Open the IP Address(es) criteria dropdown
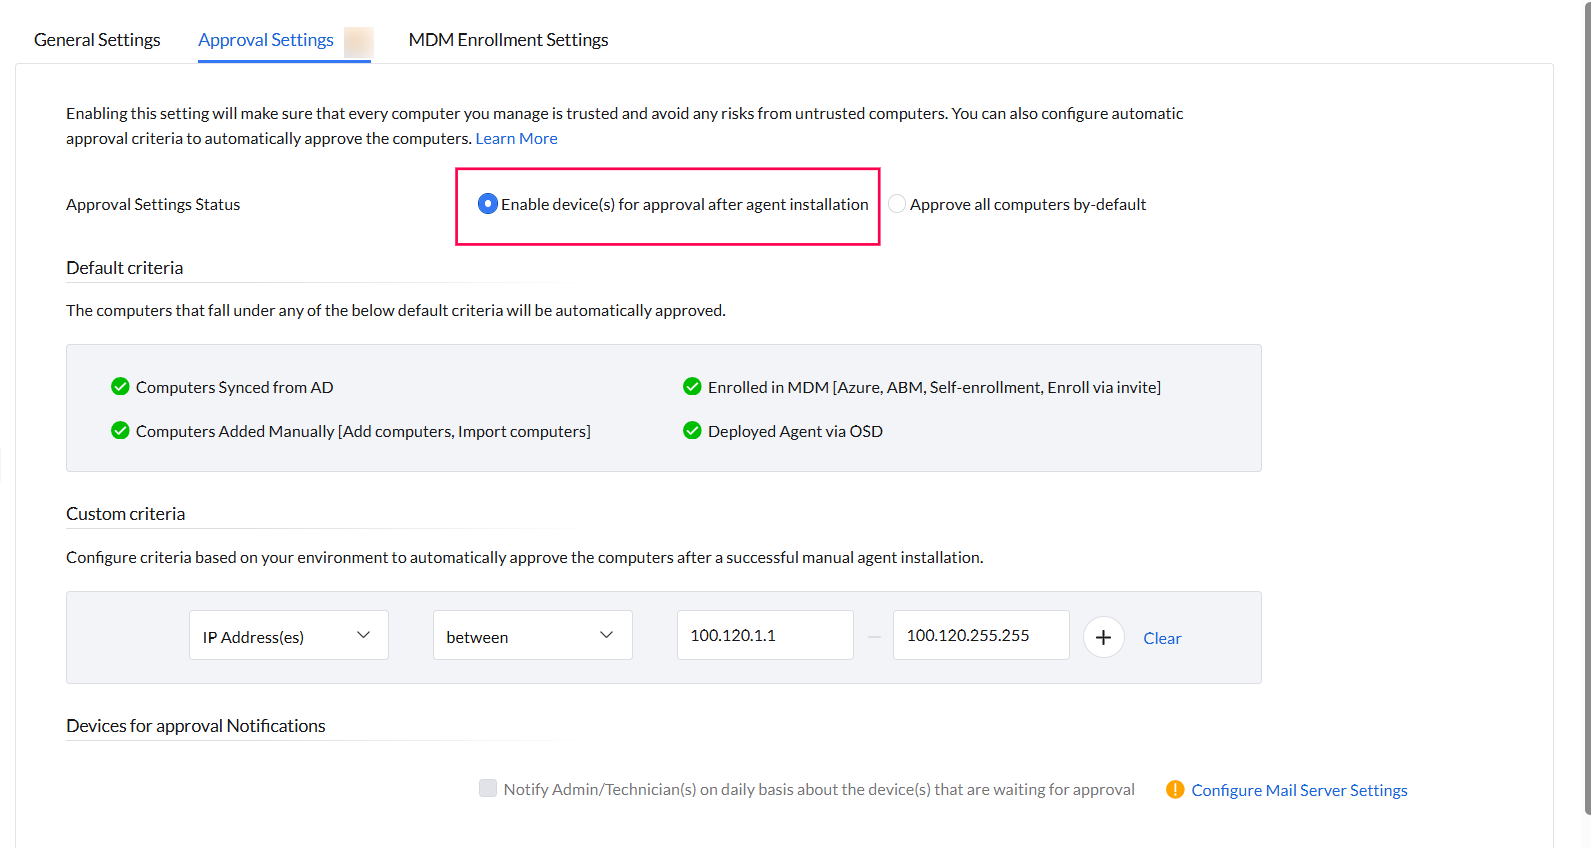Image resolution: width=1591 pixels, height=848 pixels. coord(288,636)
